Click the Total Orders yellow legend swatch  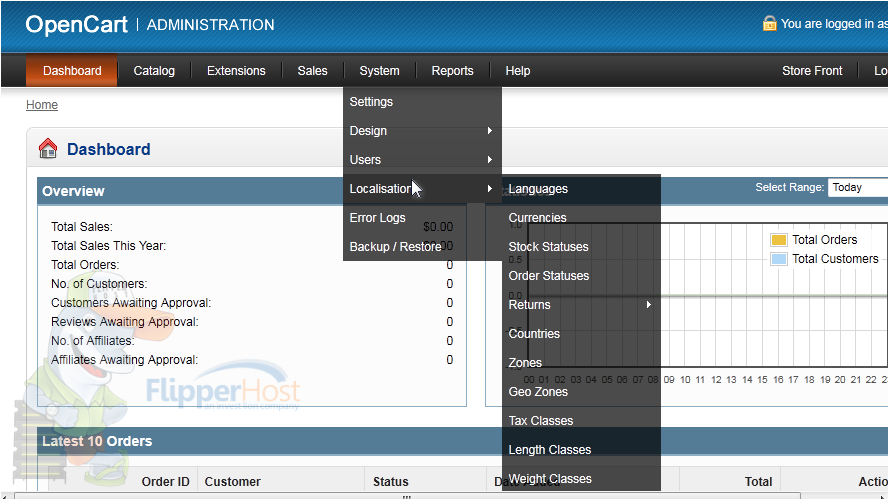[779, 240]
